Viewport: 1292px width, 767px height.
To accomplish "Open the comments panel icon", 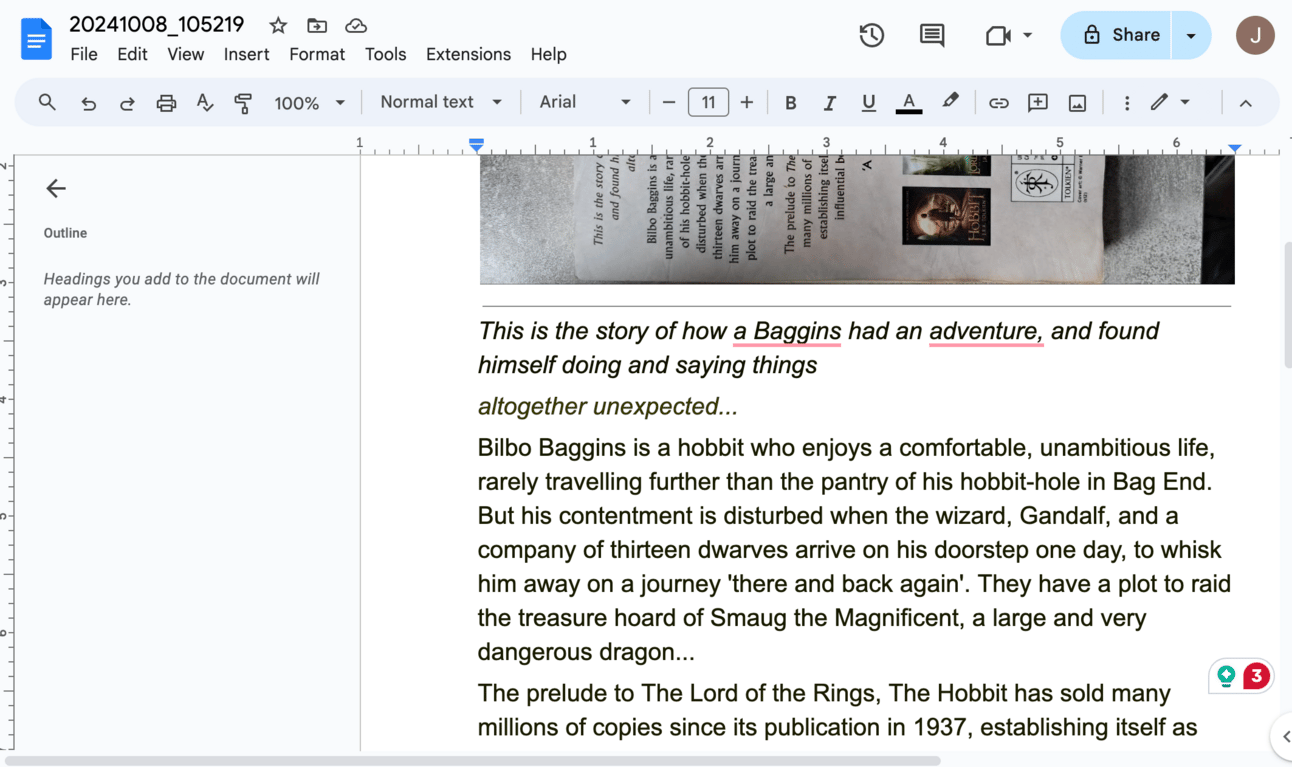I will coord(931,35).
